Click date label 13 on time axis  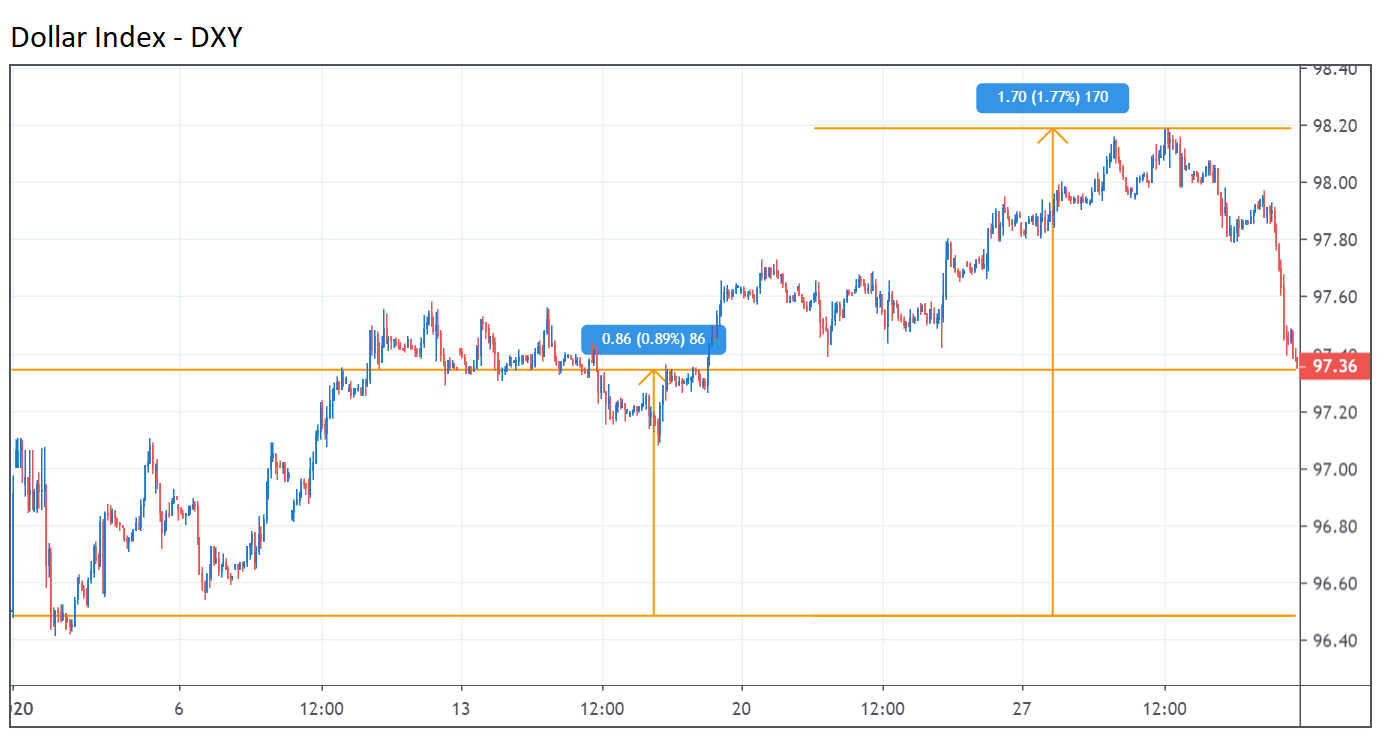[461, 708]
